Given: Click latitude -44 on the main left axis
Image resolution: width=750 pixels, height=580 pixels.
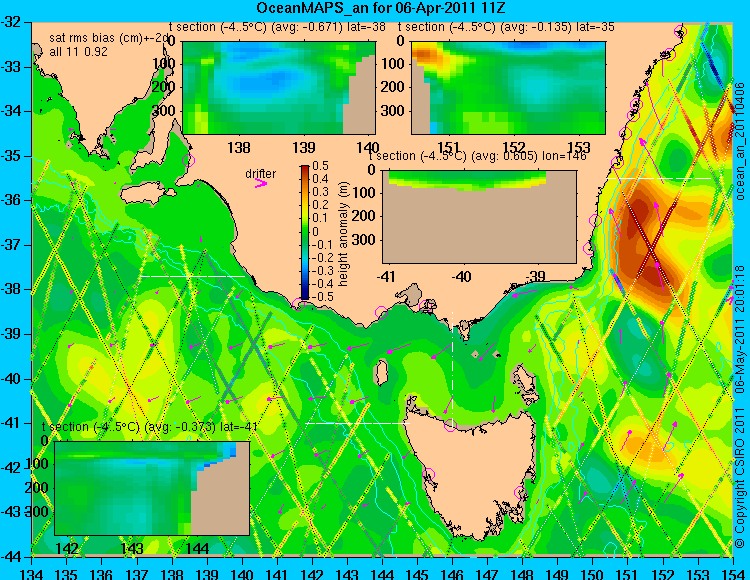Looking at the screenshot, I should click(11, 557).
